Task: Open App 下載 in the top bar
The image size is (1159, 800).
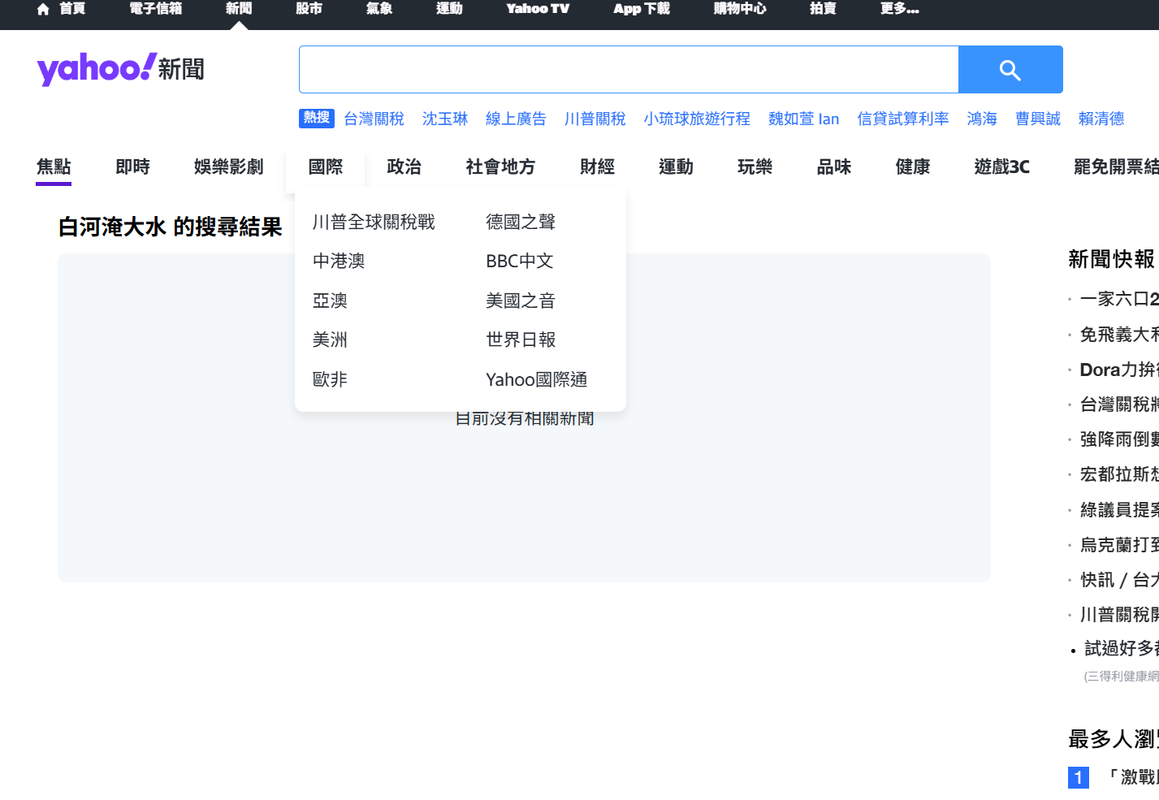Action: coord(642,9)
